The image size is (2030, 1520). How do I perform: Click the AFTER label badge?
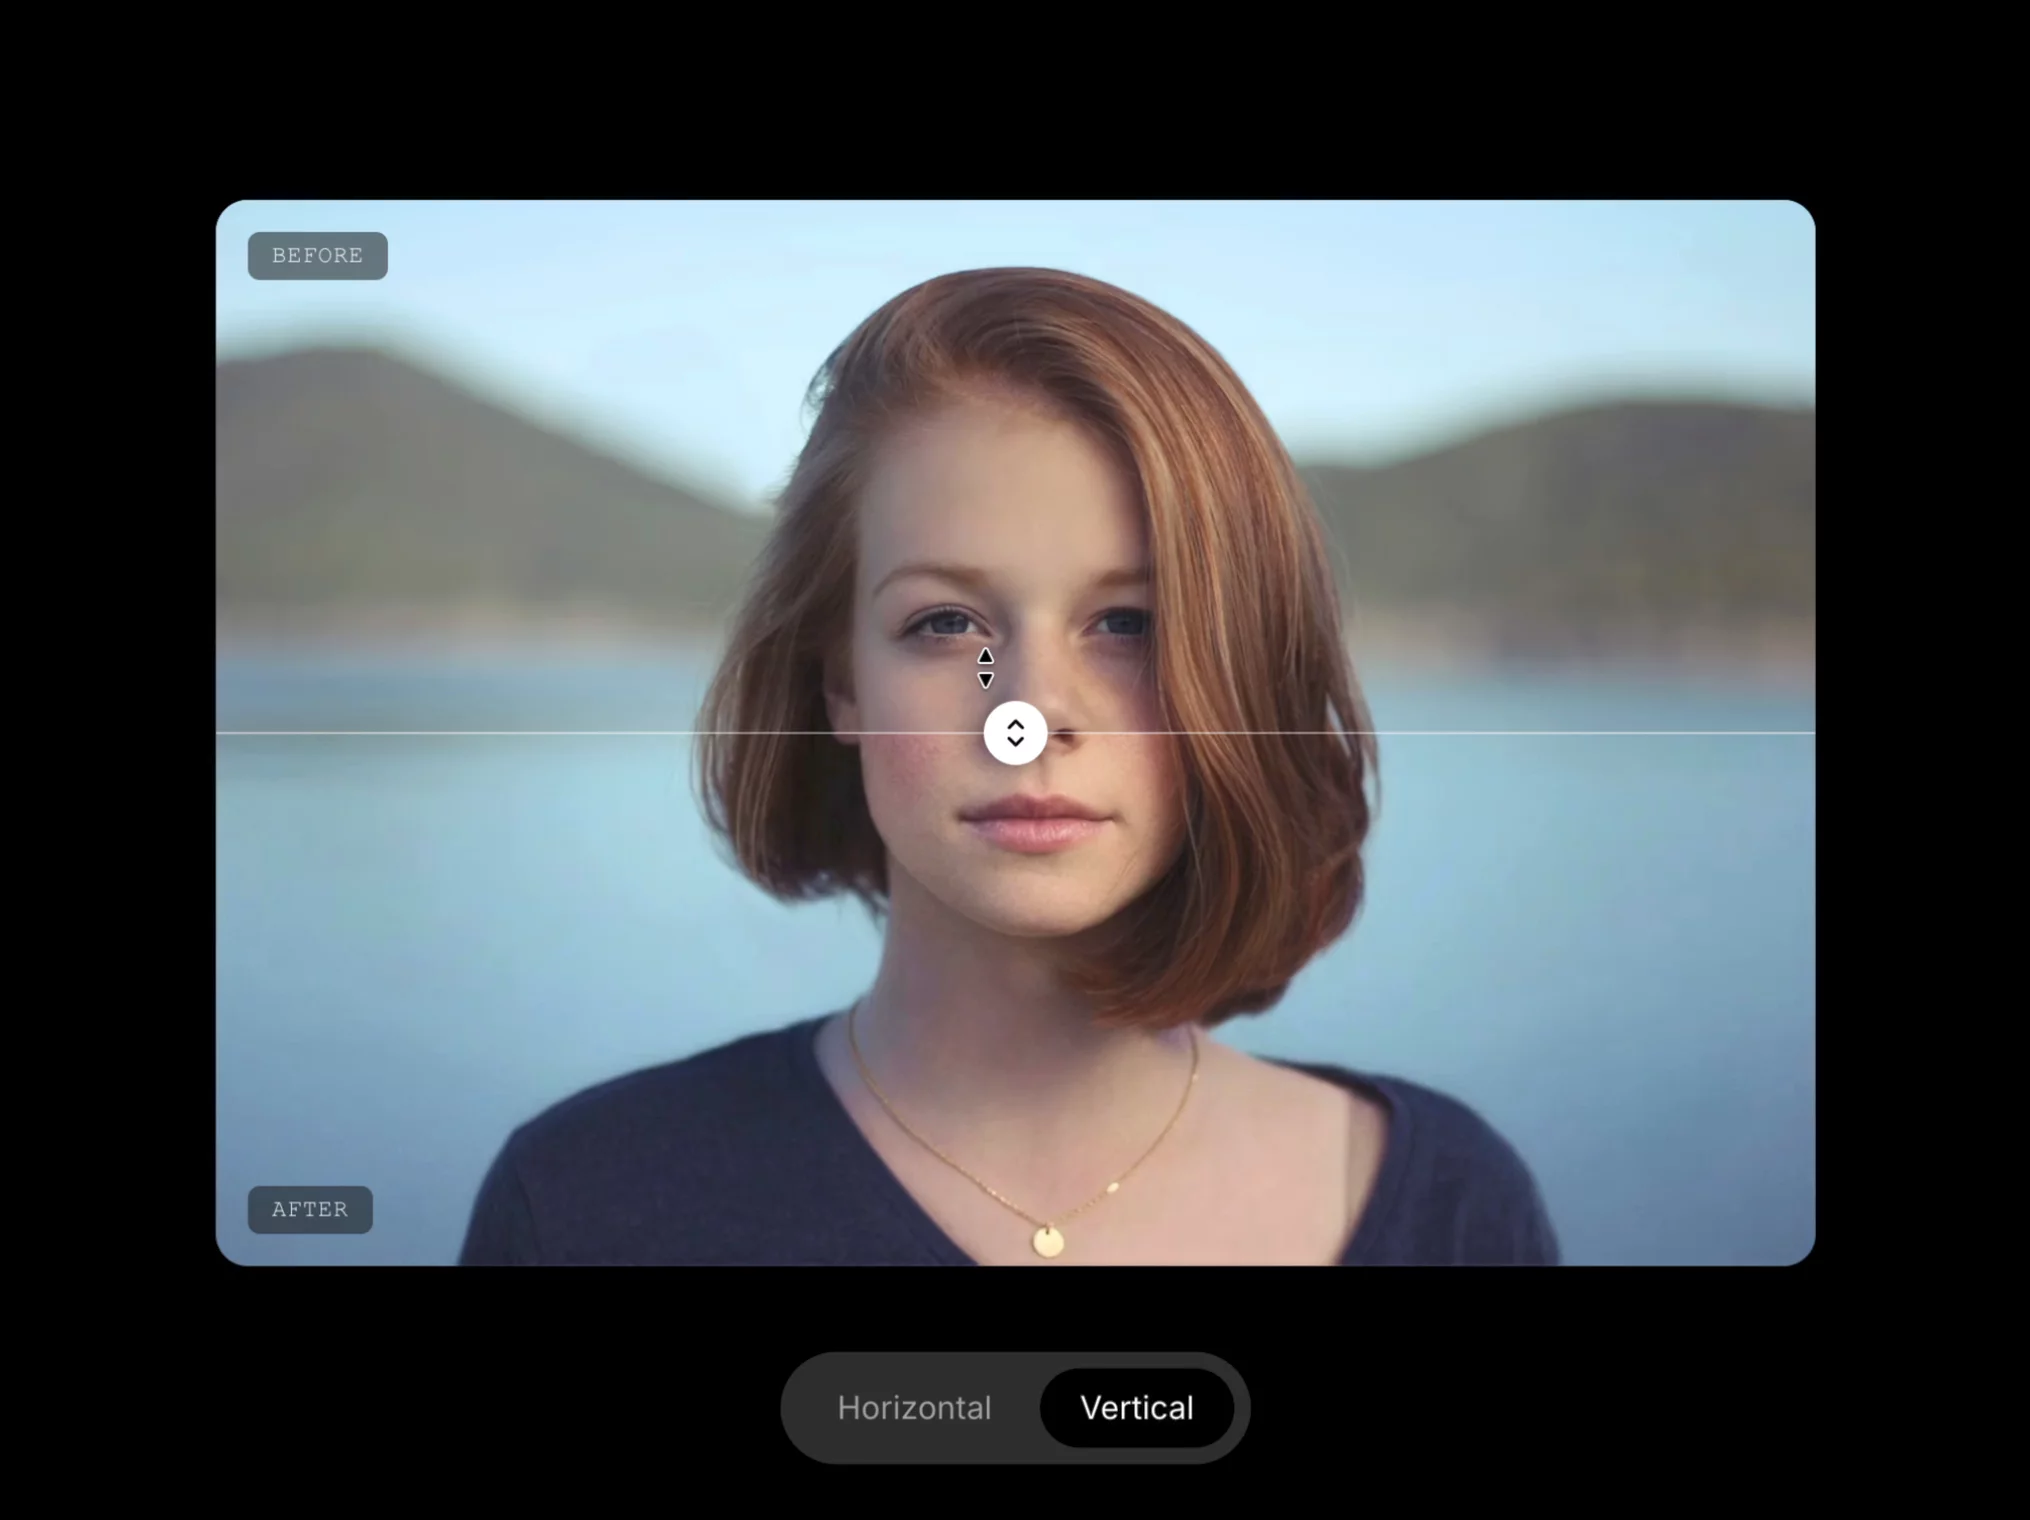pos(310,1210)
